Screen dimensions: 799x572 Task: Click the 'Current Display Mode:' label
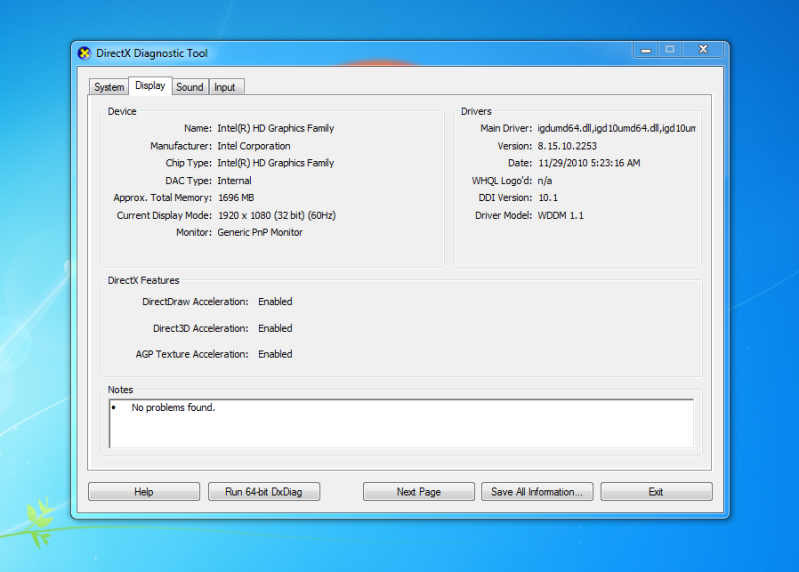tap(164, 215)
